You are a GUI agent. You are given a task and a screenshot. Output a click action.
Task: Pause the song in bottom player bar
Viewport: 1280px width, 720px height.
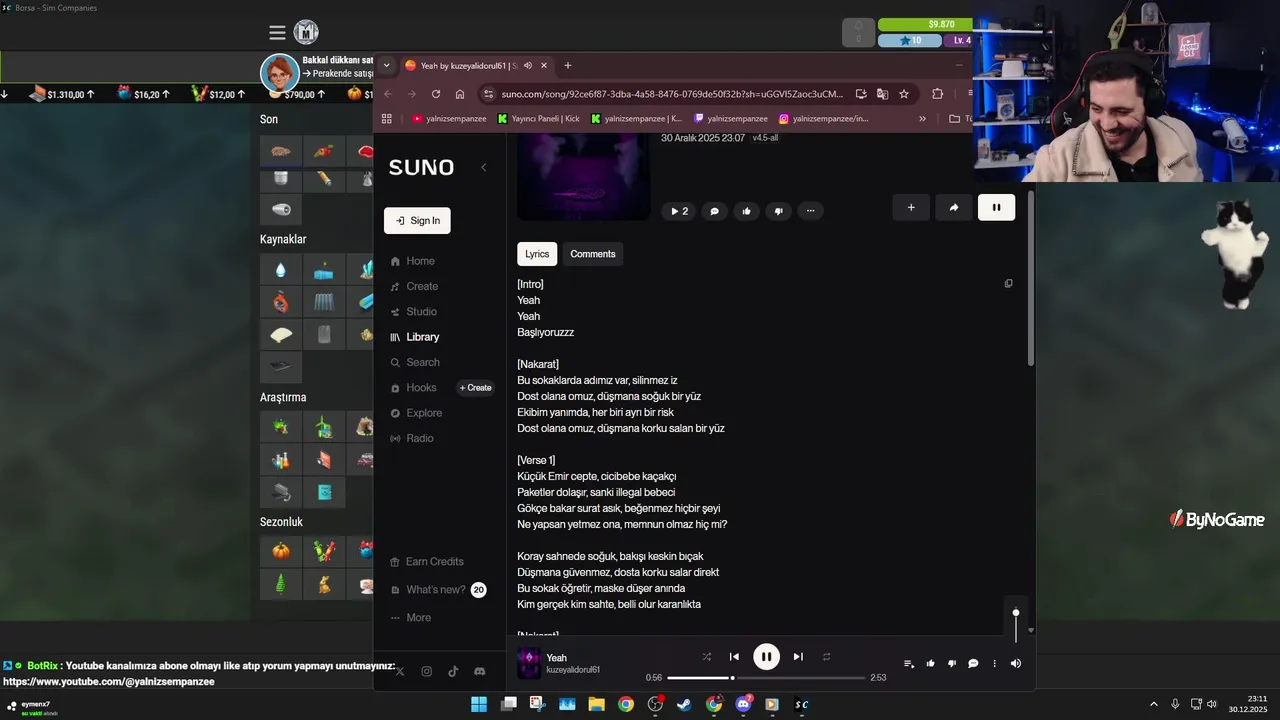tap(766, 657)
